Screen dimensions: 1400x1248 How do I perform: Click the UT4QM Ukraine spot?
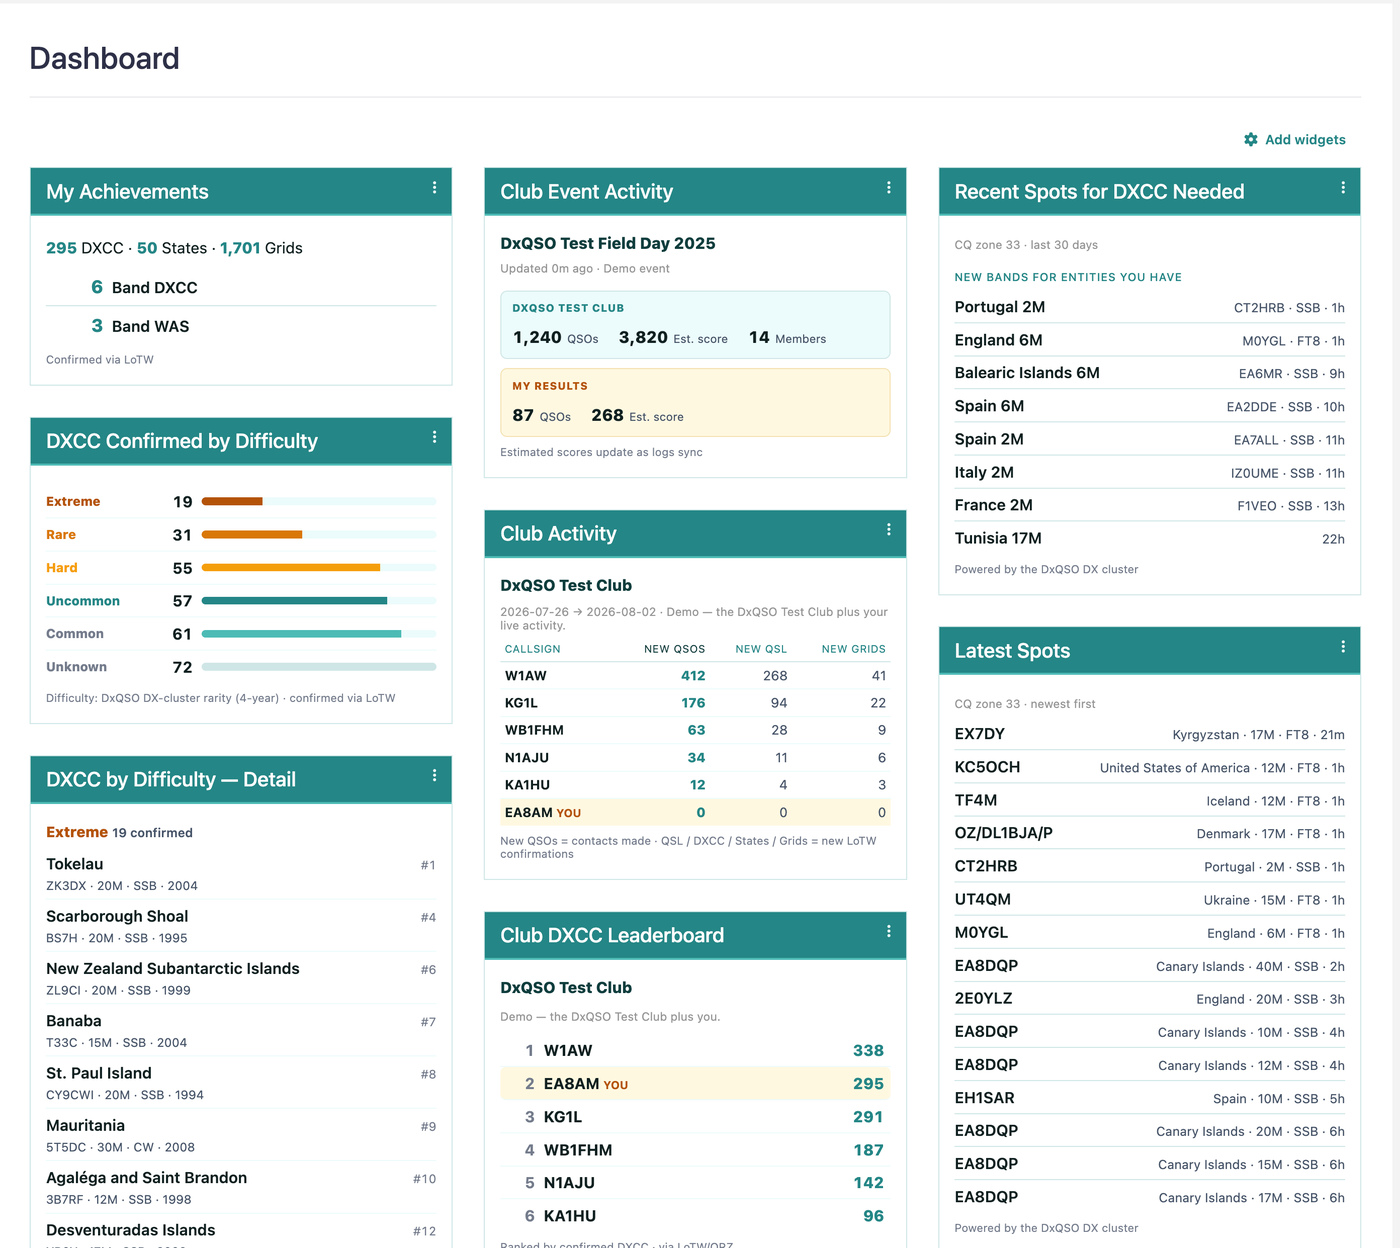click(1149, 899)
